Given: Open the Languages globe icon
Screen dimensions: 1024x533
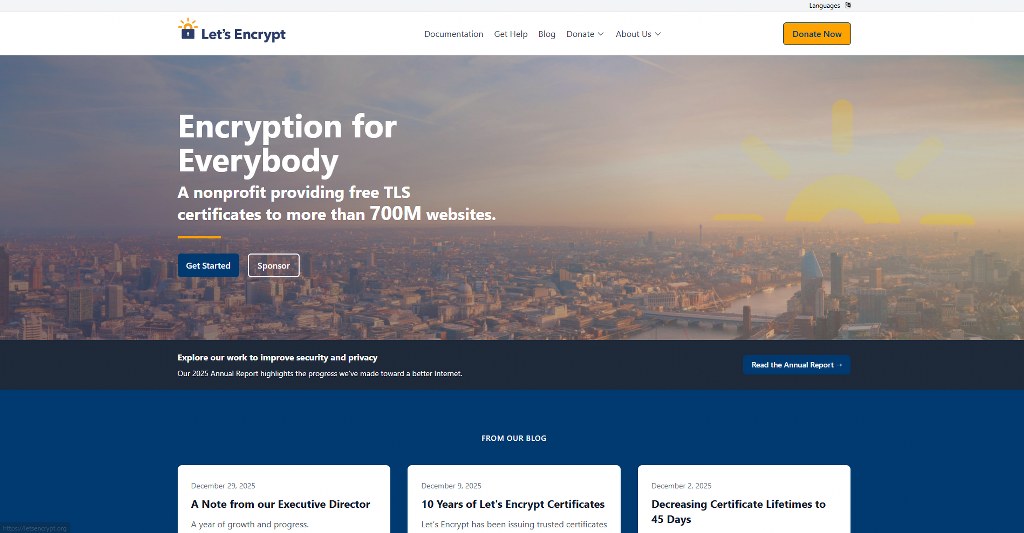Looking at the screenshot, I should click(x=848, y=5).
